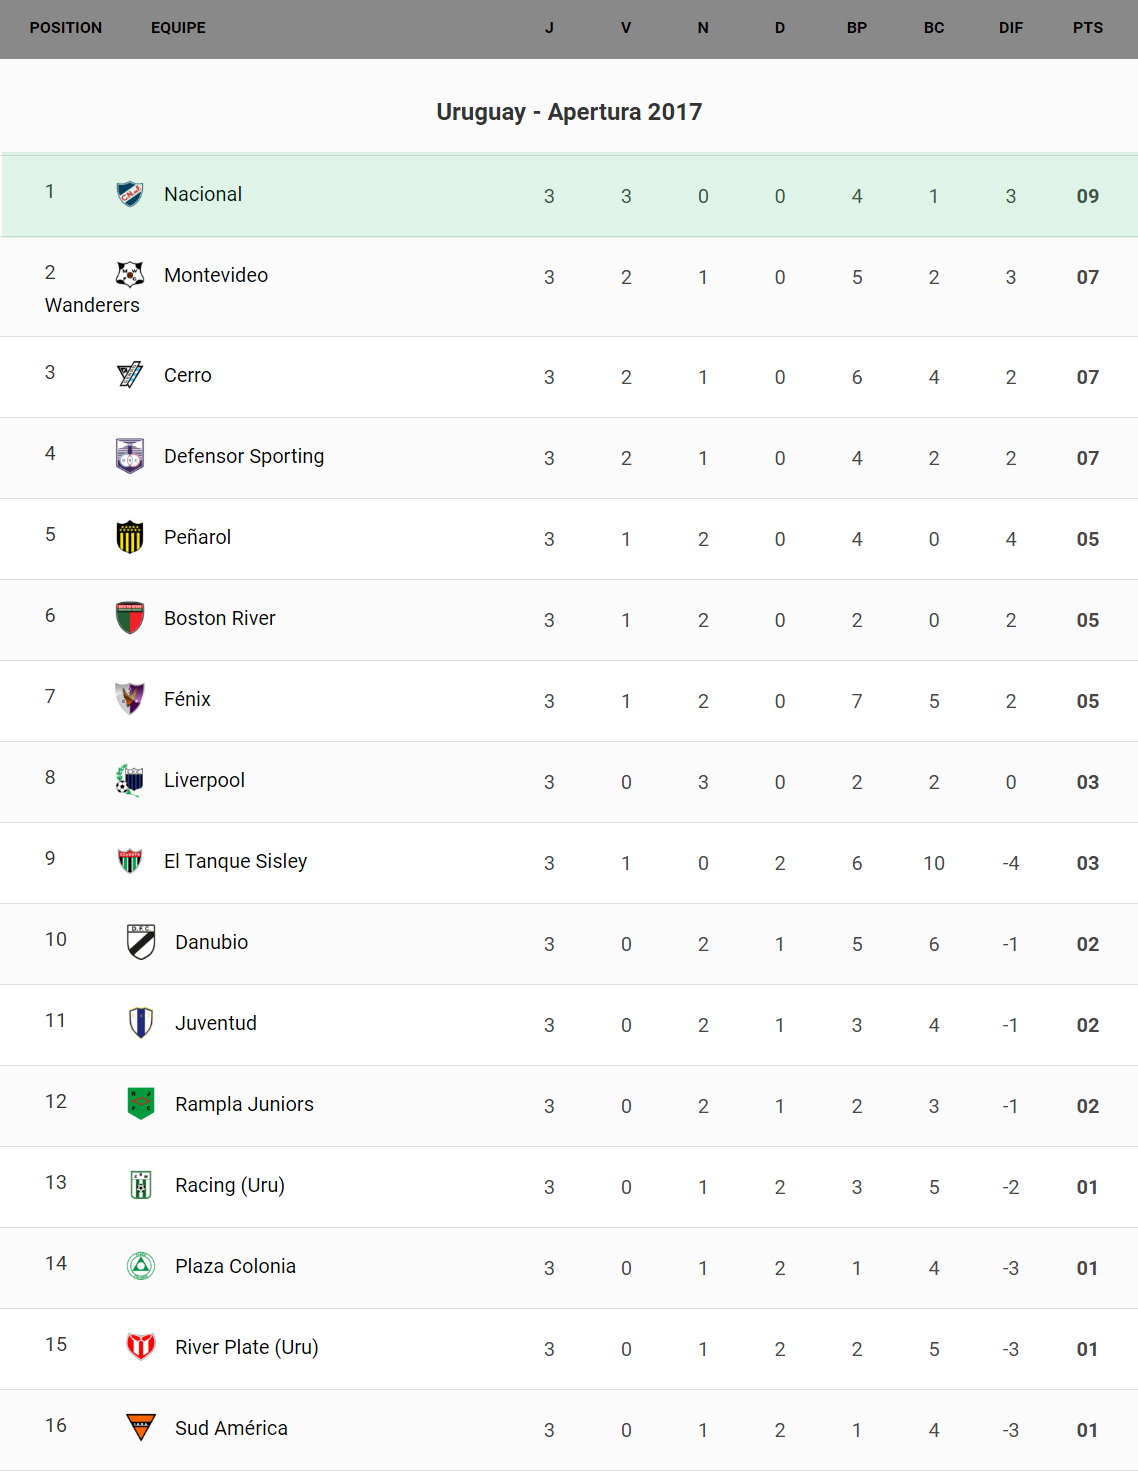
Task: Select the Fénix team name
Action: pos(187,699)
